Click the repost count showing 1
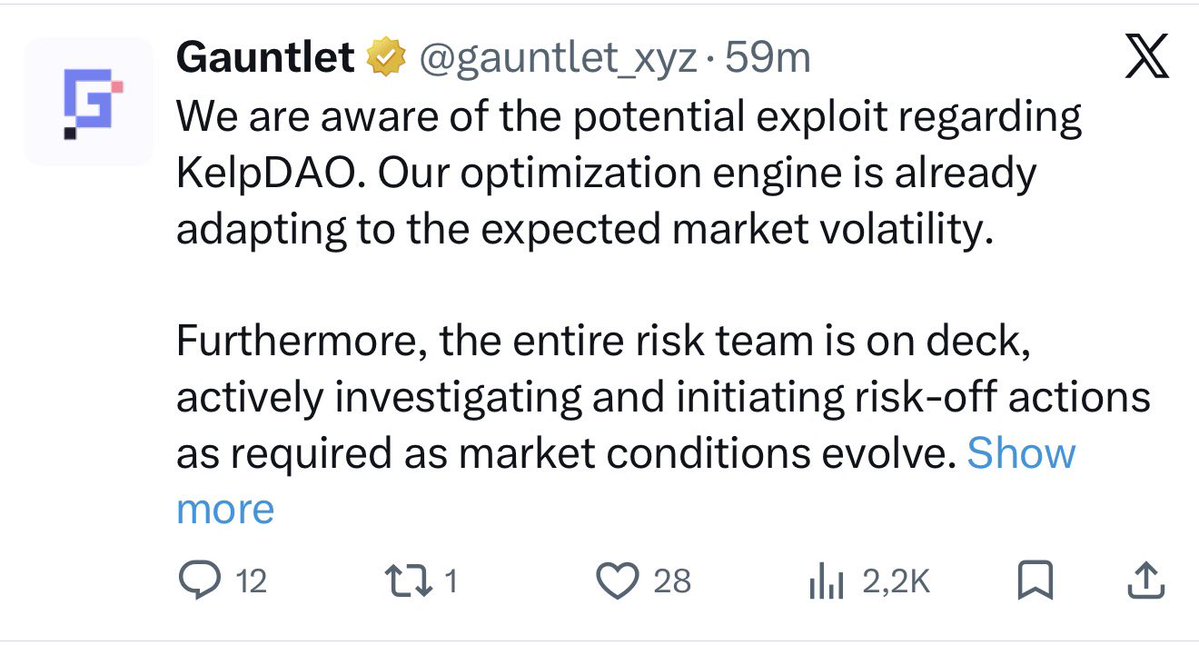This screenshot has width=1199, height=645. click(450, 581)
